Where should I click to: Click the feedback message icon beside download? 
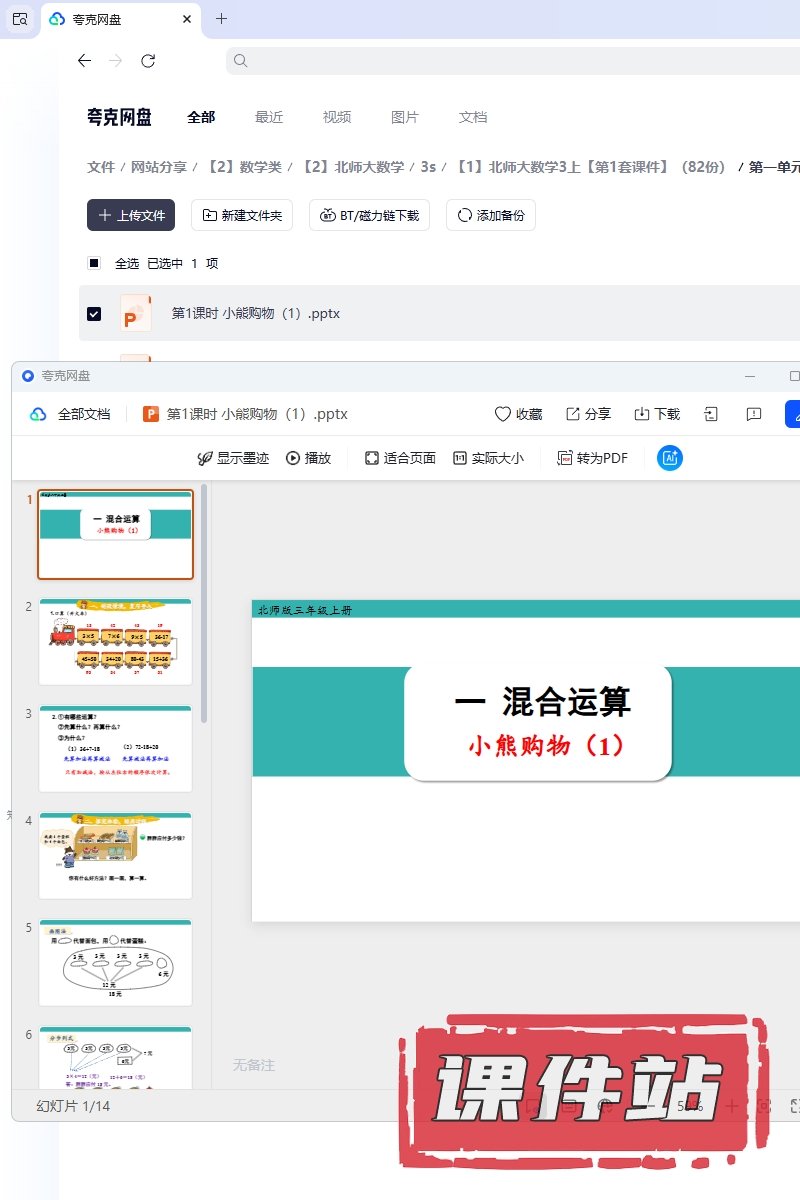pyautogui.click(x=754, y=414)
